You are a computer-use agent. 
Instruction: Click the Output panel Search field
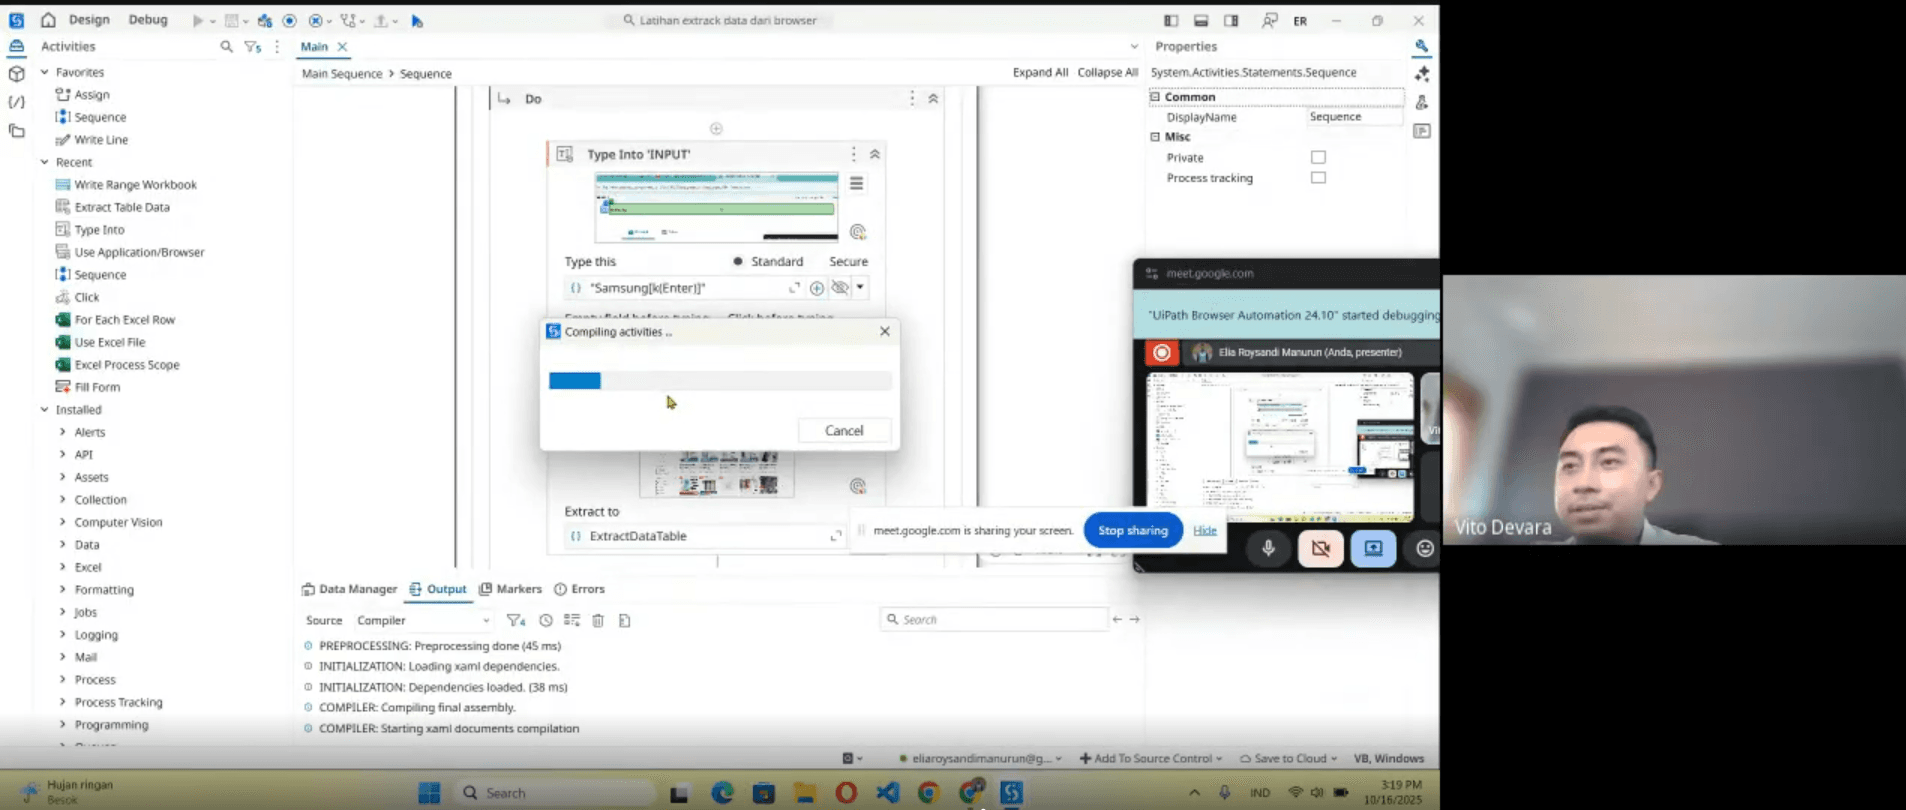[x=994, y=620]
